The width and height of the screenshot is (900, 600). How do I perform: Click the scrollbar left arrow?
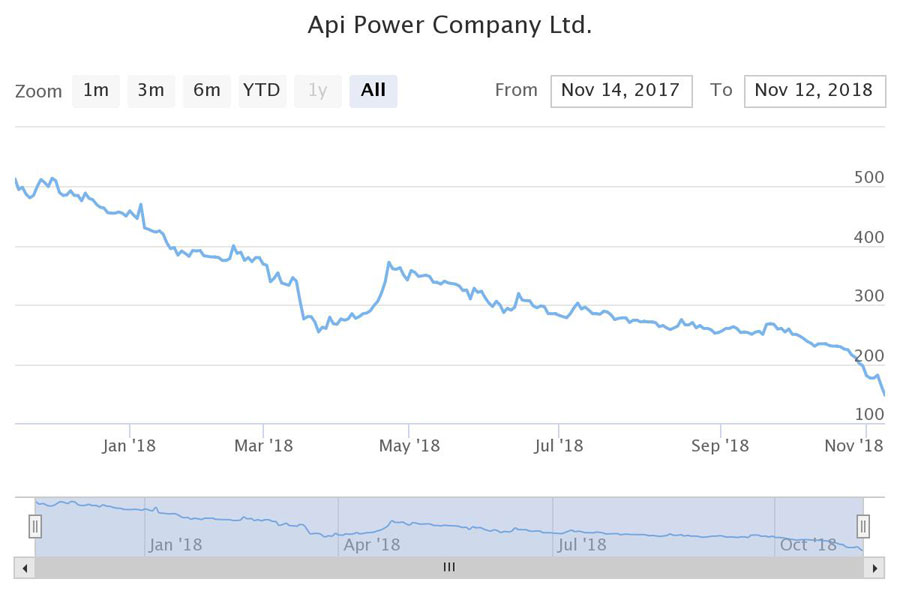point(25,568)
